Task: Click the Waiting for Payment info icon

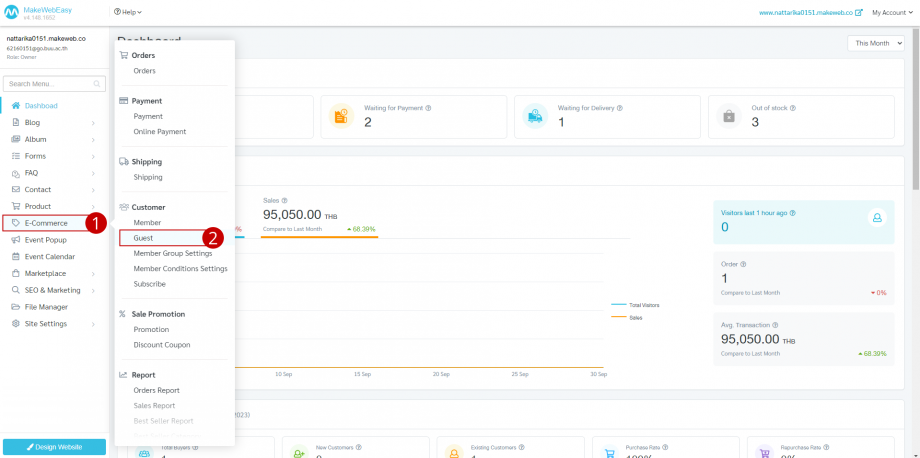Action: (x=428, y=108)
